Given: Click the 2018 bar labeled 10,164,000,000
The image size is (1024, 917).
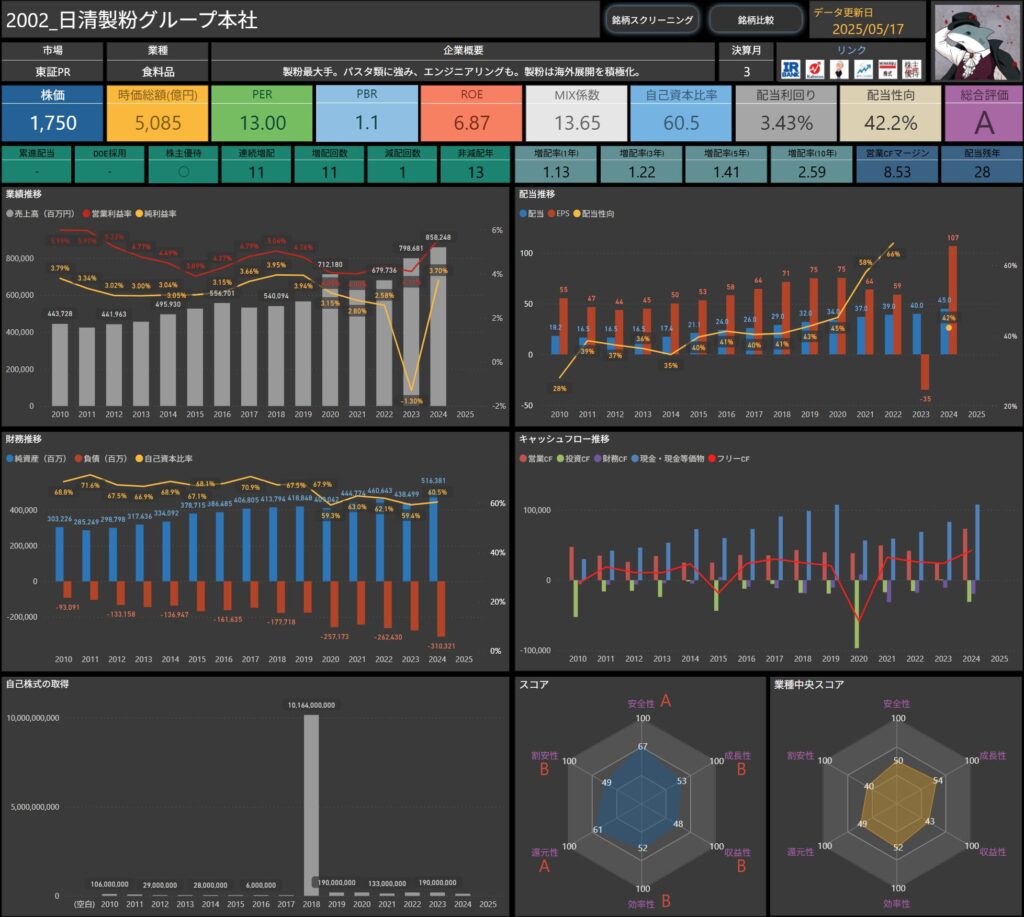Looking at the screenshot, I should pyautogui.click(x=312, y=805).
